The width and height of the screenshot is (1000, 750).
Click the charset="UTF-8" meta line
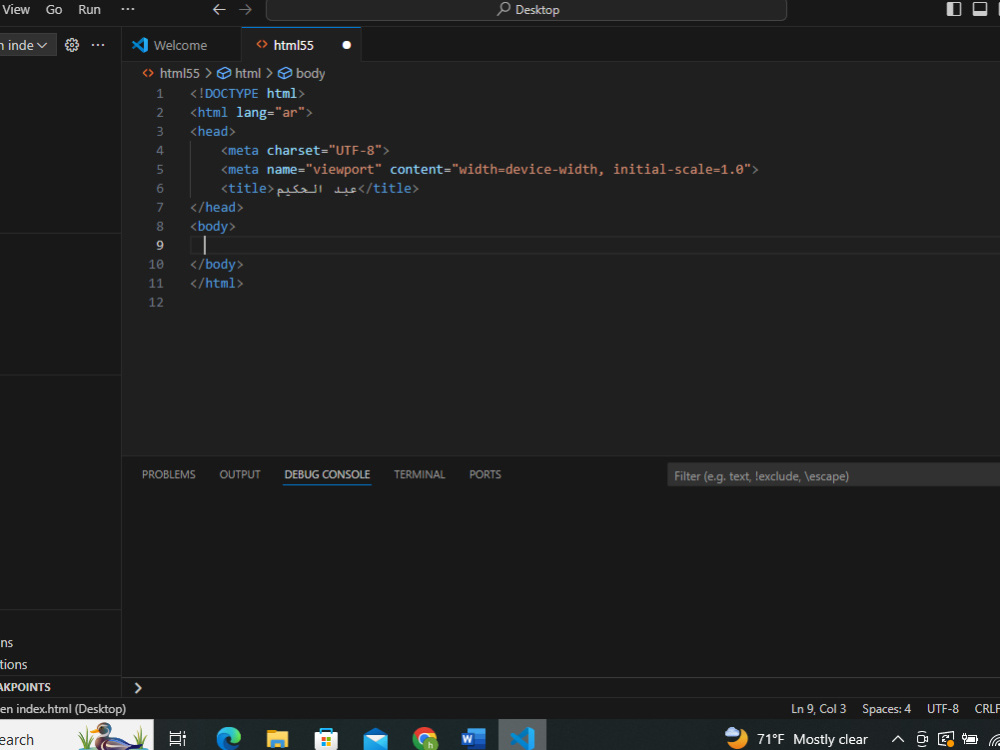point(305,151)
